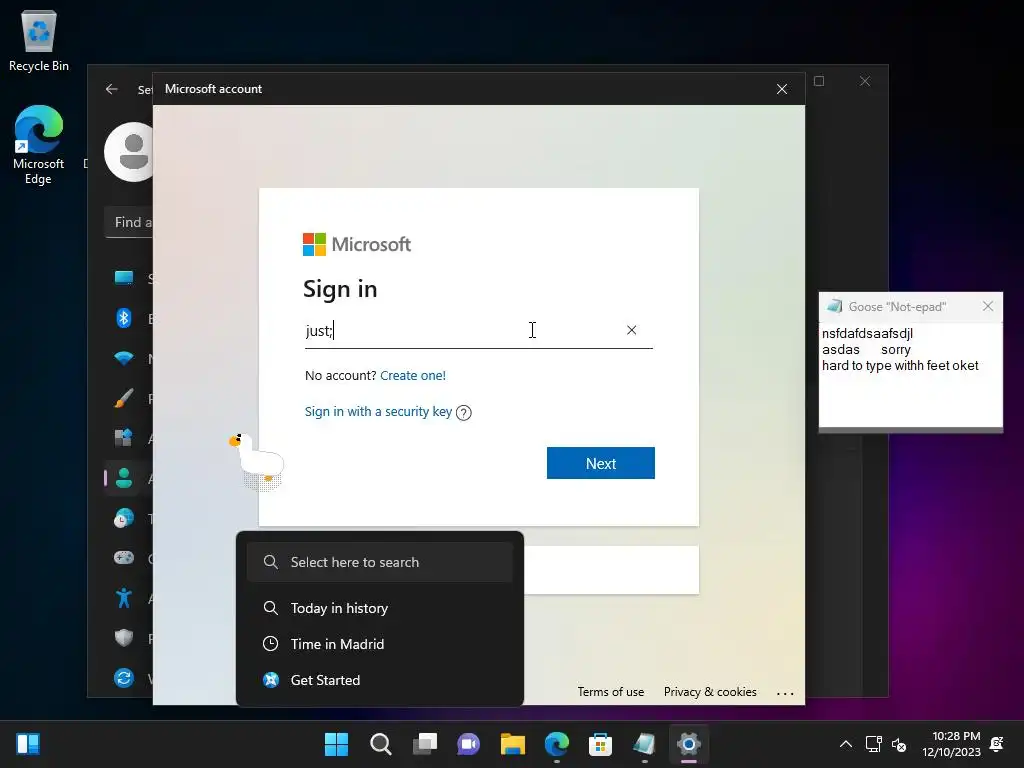Image resolution: width=1024 pixels, height=768 pixels.
Task: Click the user avatar in Settings
Action: coord(129,152)
